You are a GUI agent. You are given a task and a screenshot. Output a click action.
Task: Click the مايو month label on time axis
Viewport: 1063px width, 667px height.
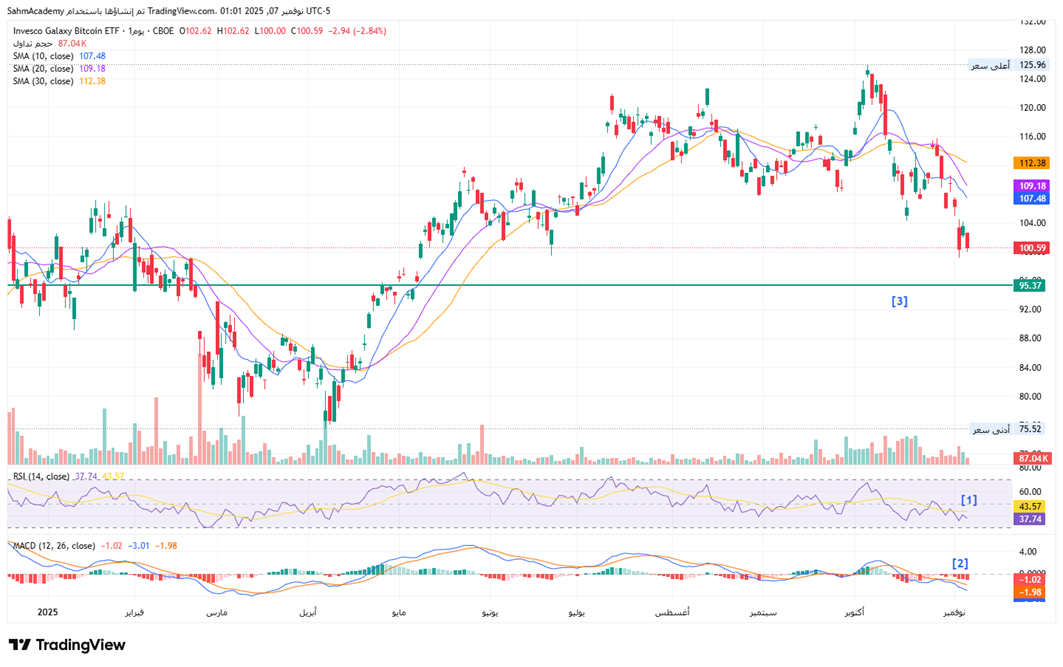pos(400,611)
